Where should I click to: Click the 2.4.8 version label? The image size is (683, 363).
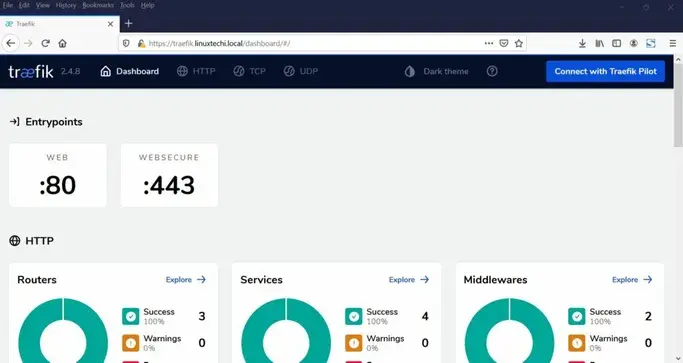tap(70, 71)
